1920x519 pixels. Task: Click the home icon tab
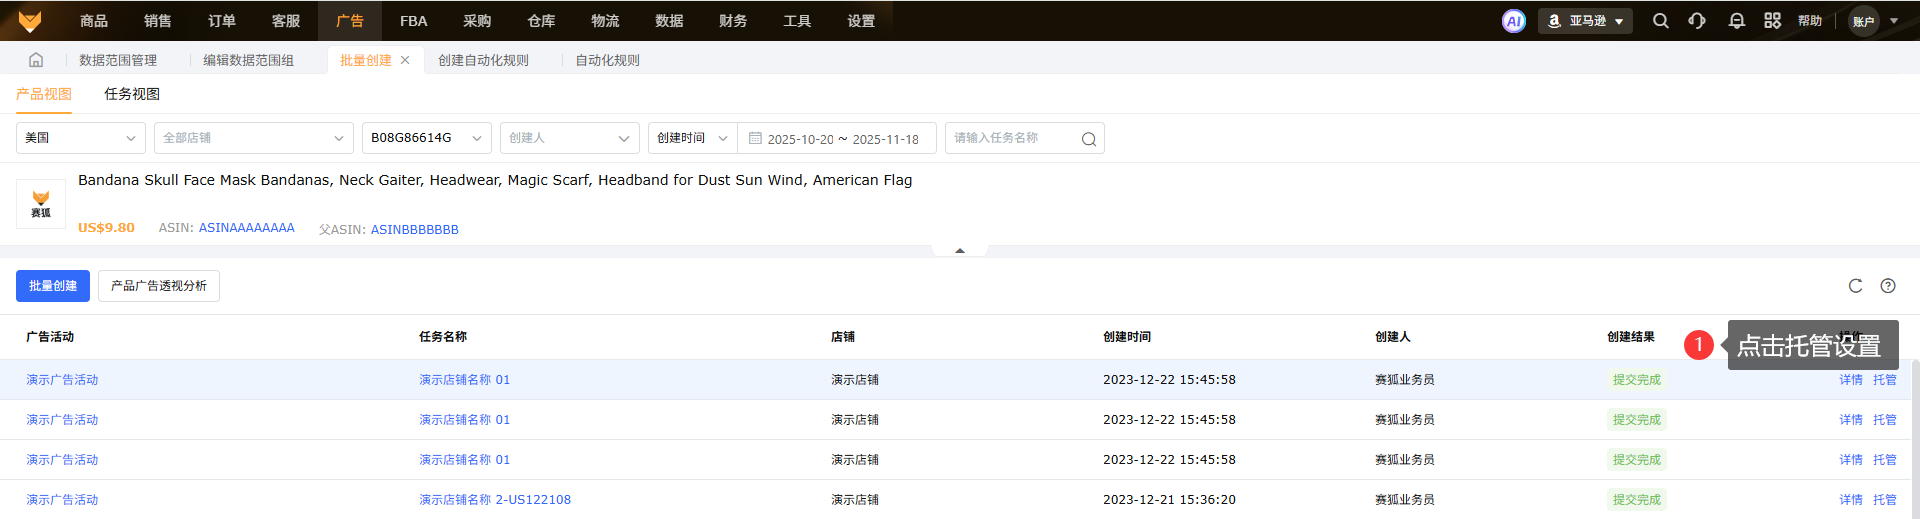[x=36, y=60]
